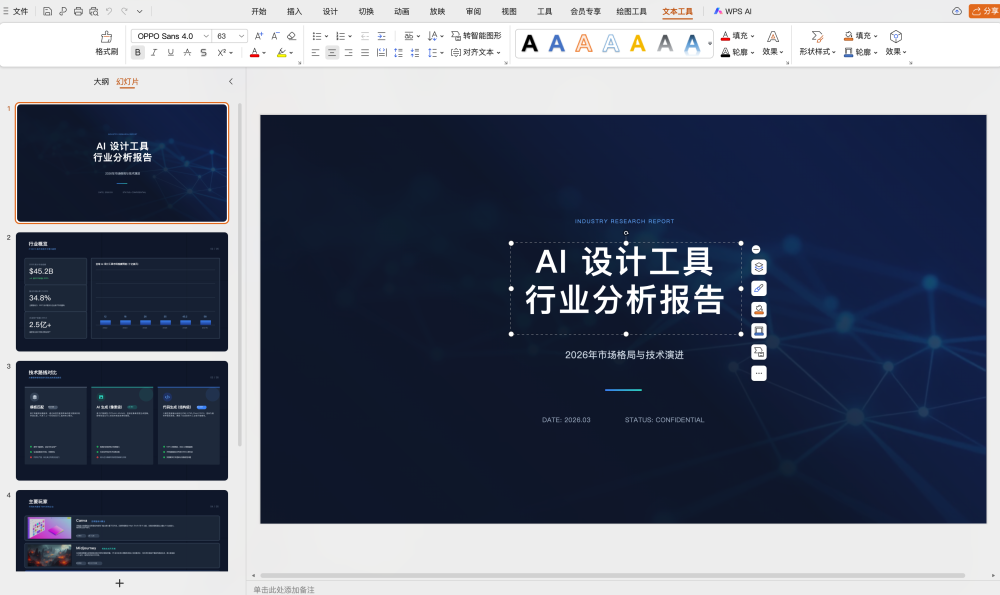The image size is (1000, 595).
Task: Click the Undo arrow icon
Action: coord(109,11)
